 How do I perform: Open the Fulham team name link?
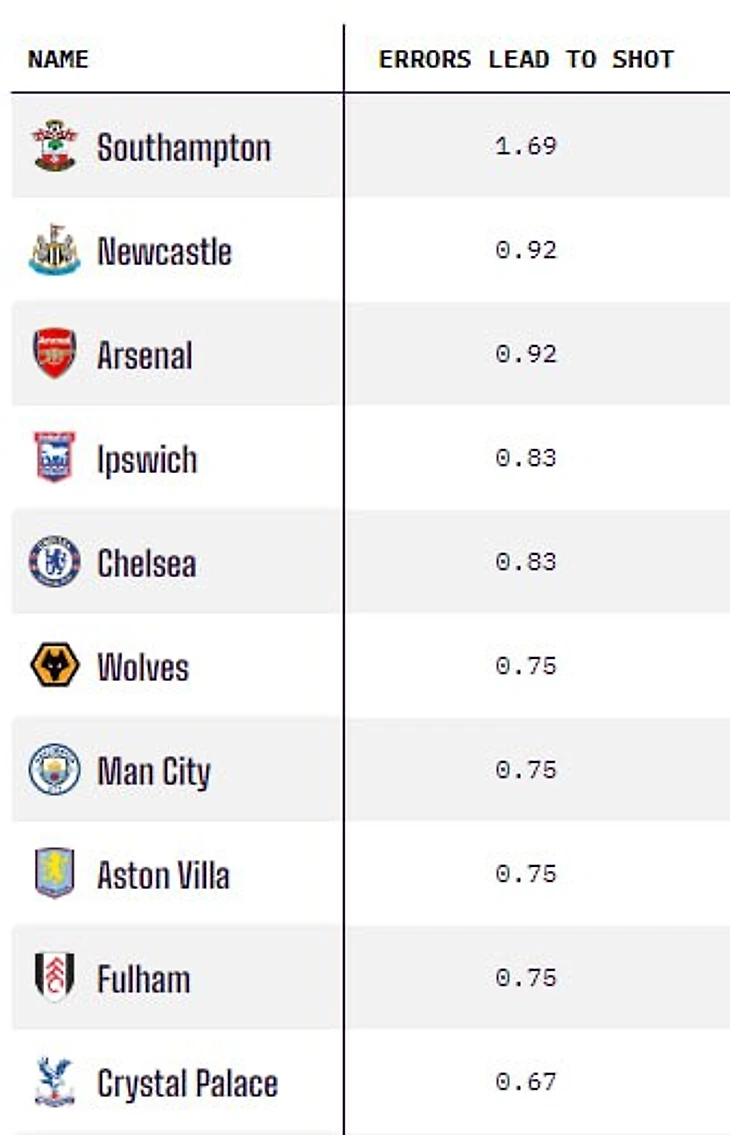point(143,980)
